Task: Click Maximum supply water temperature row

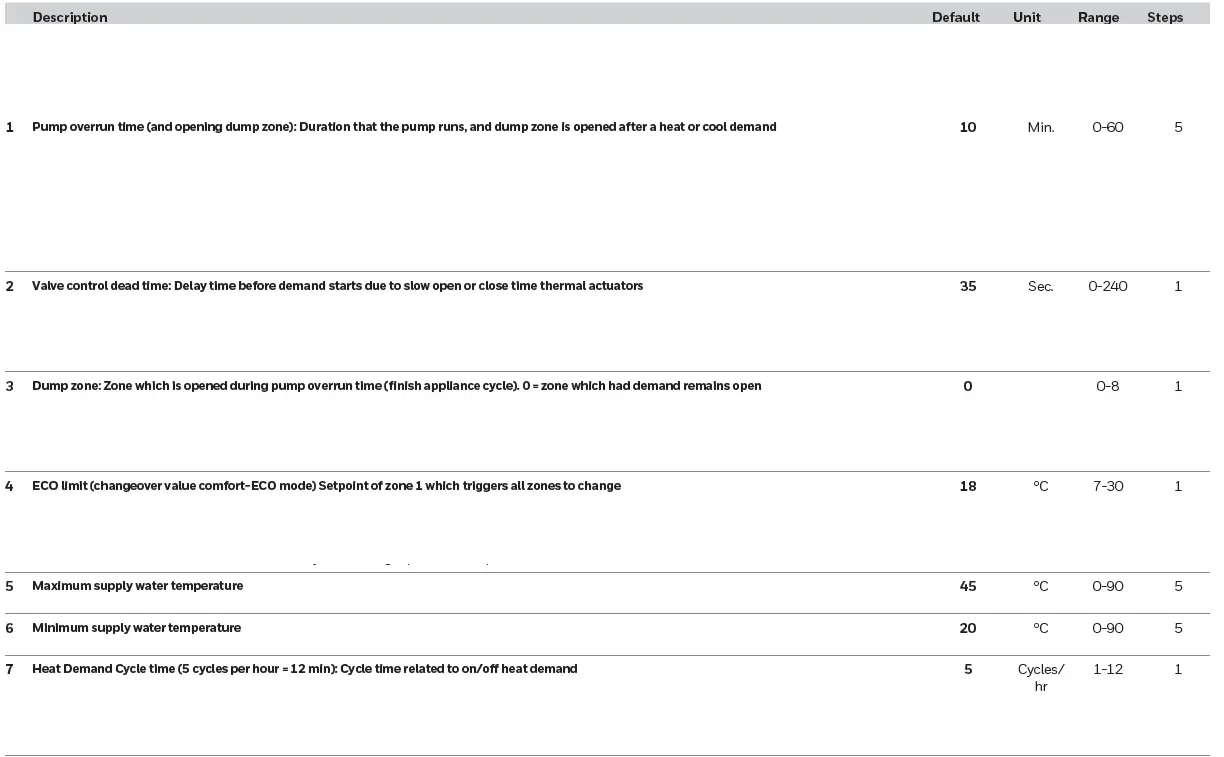Action: [x=137, y=586]
